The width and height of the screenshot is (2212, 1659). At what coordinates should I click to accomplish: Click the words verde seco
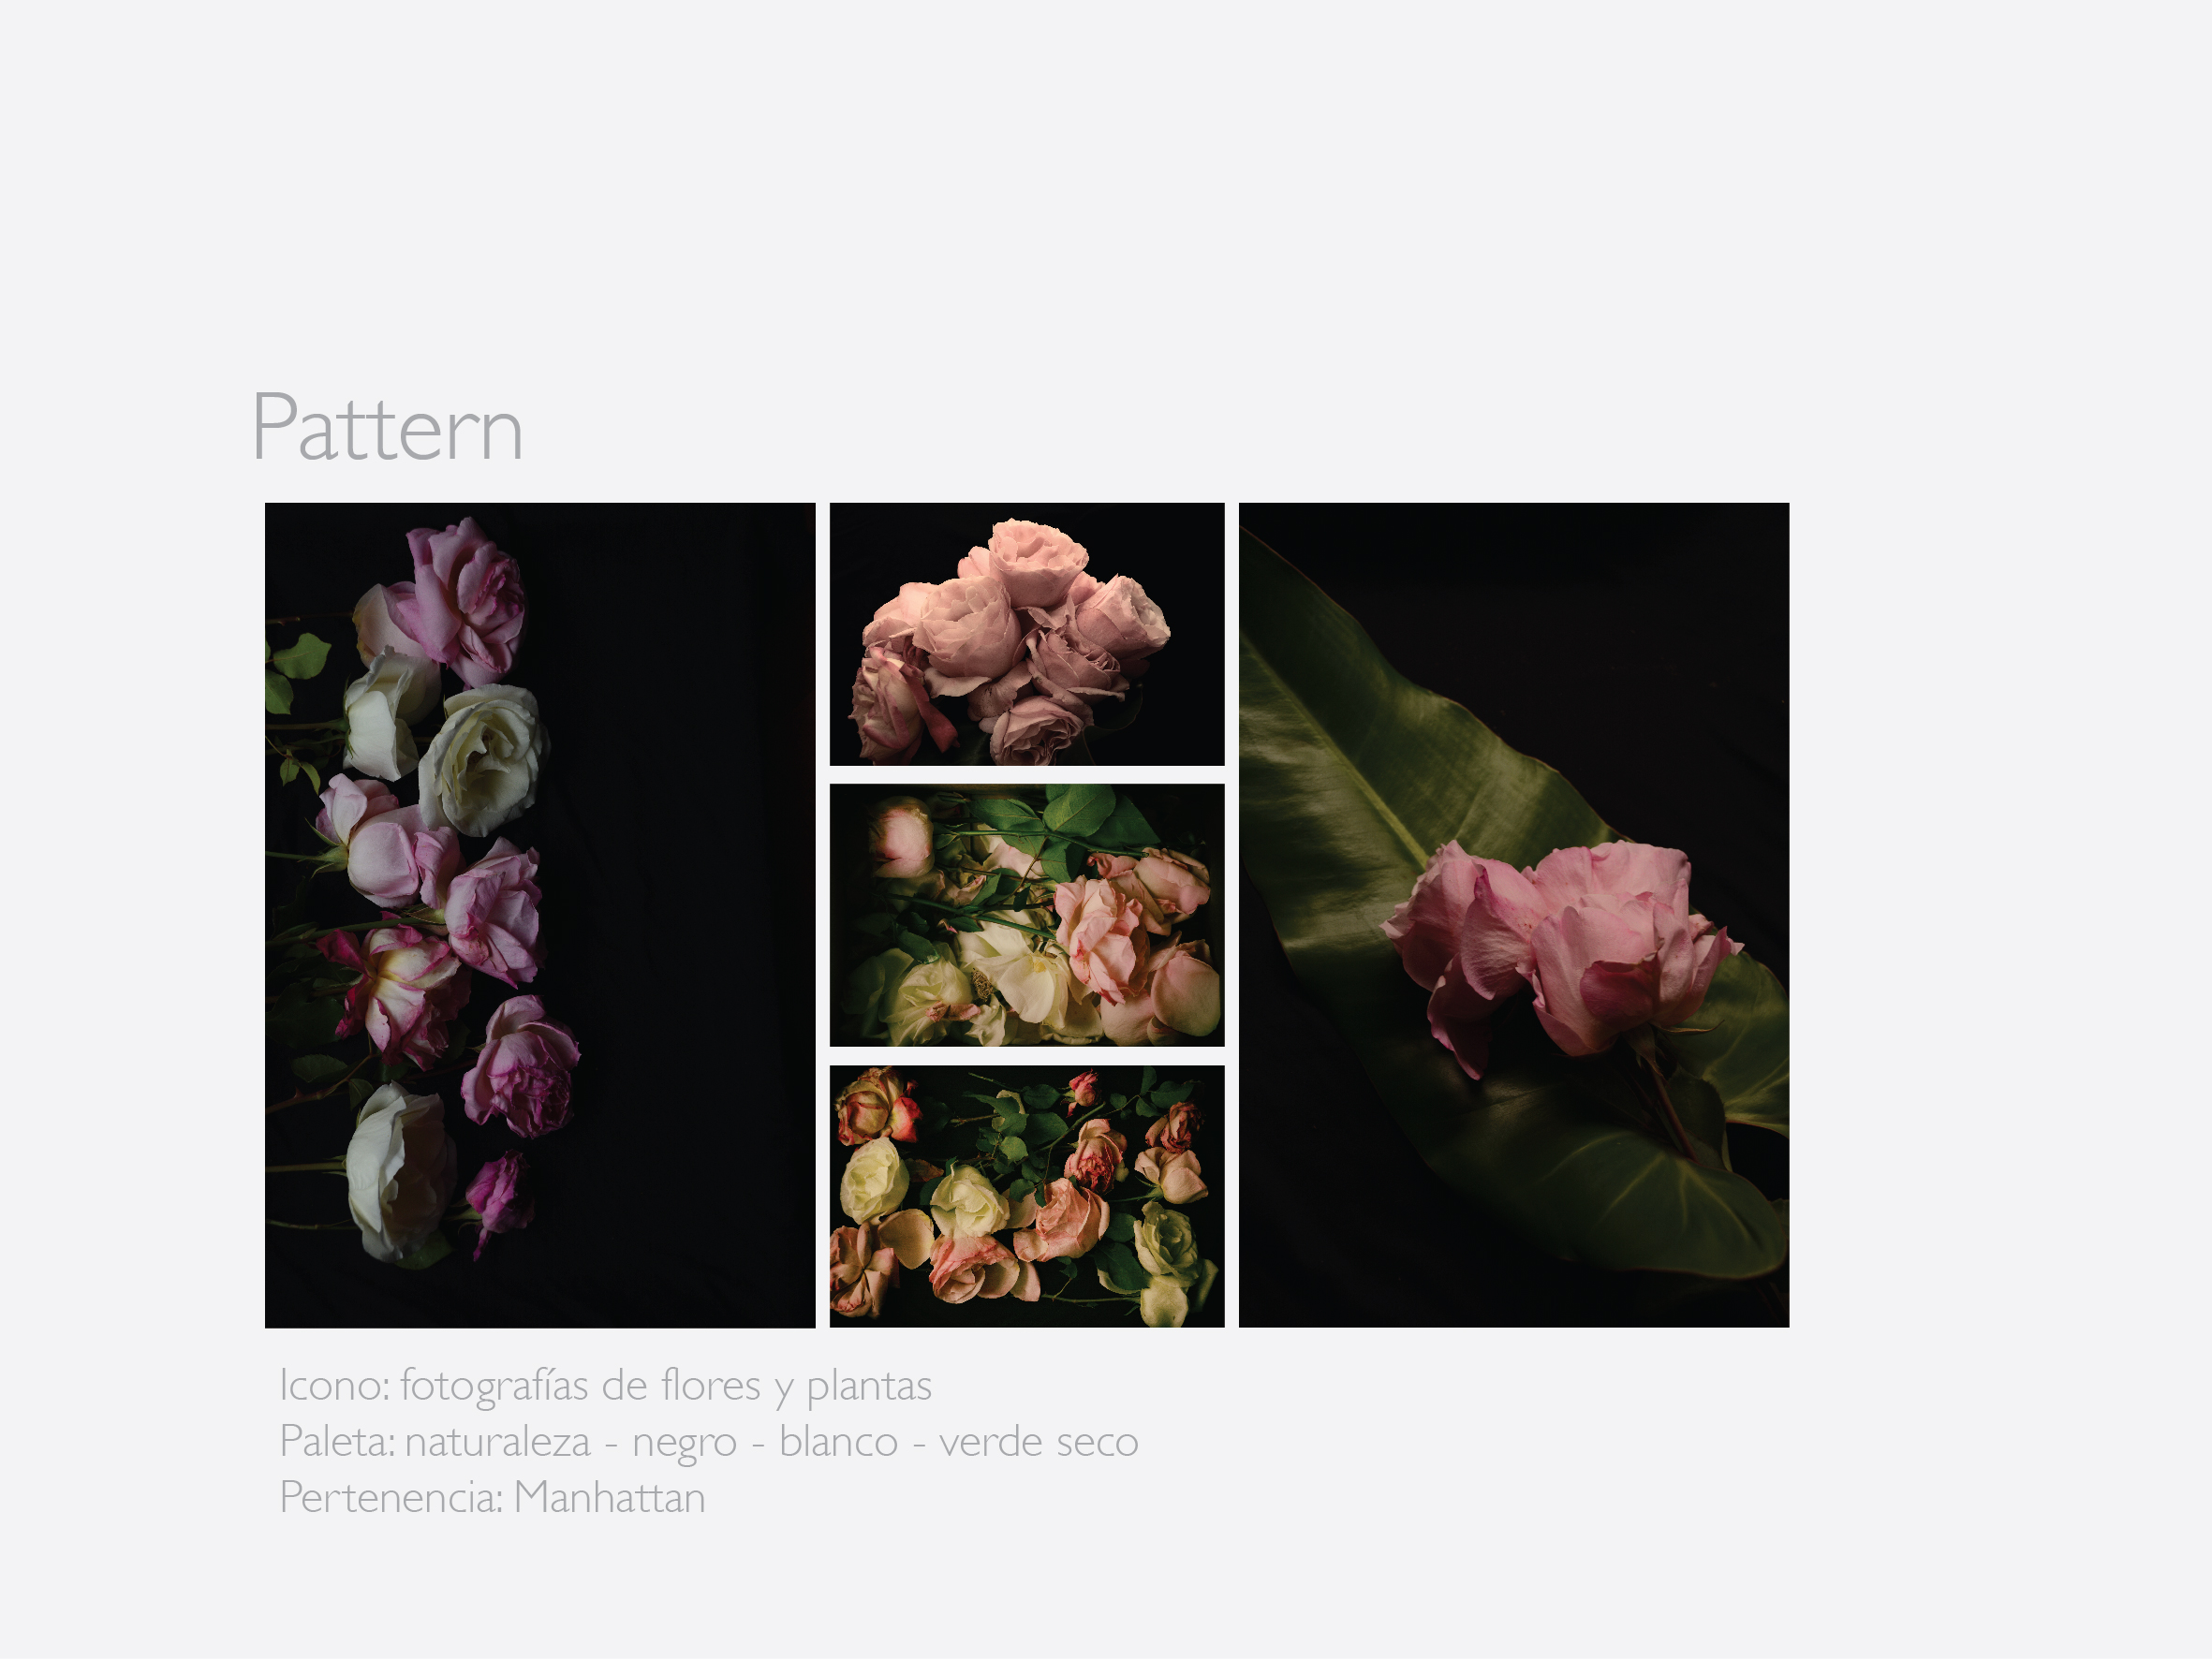coord(1039,1442)
